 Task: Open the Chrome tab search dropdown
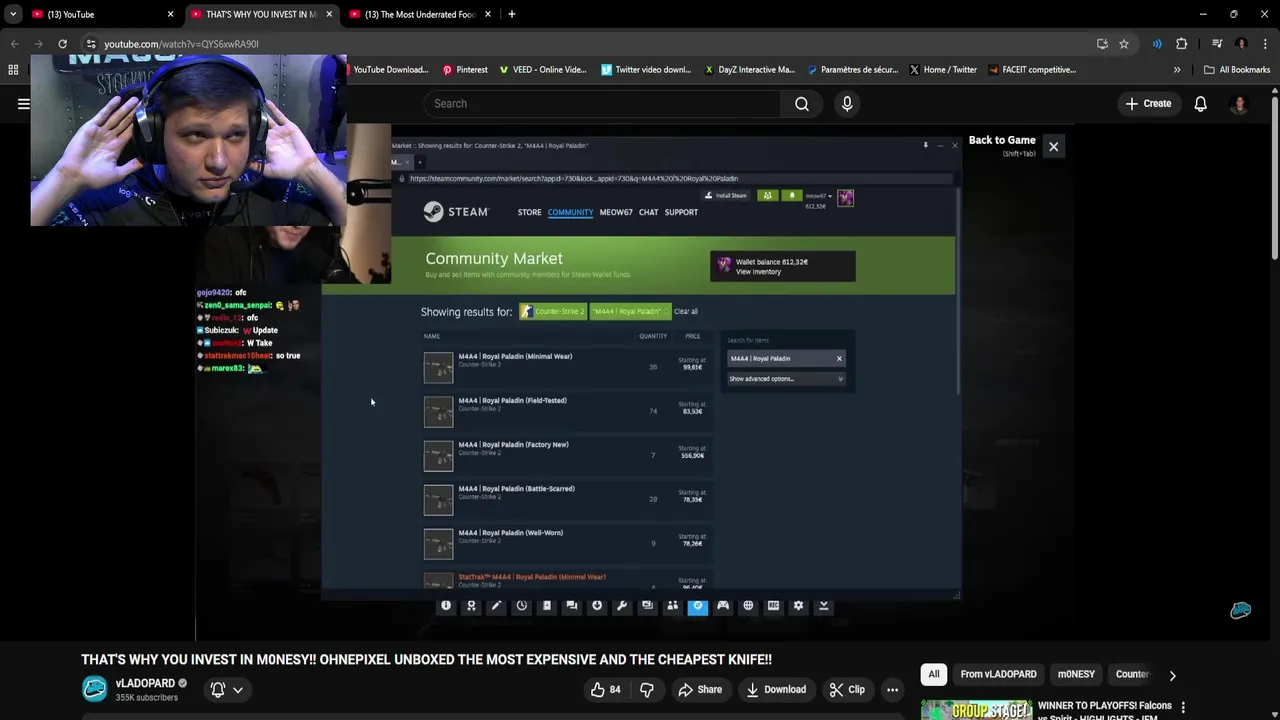13,14
